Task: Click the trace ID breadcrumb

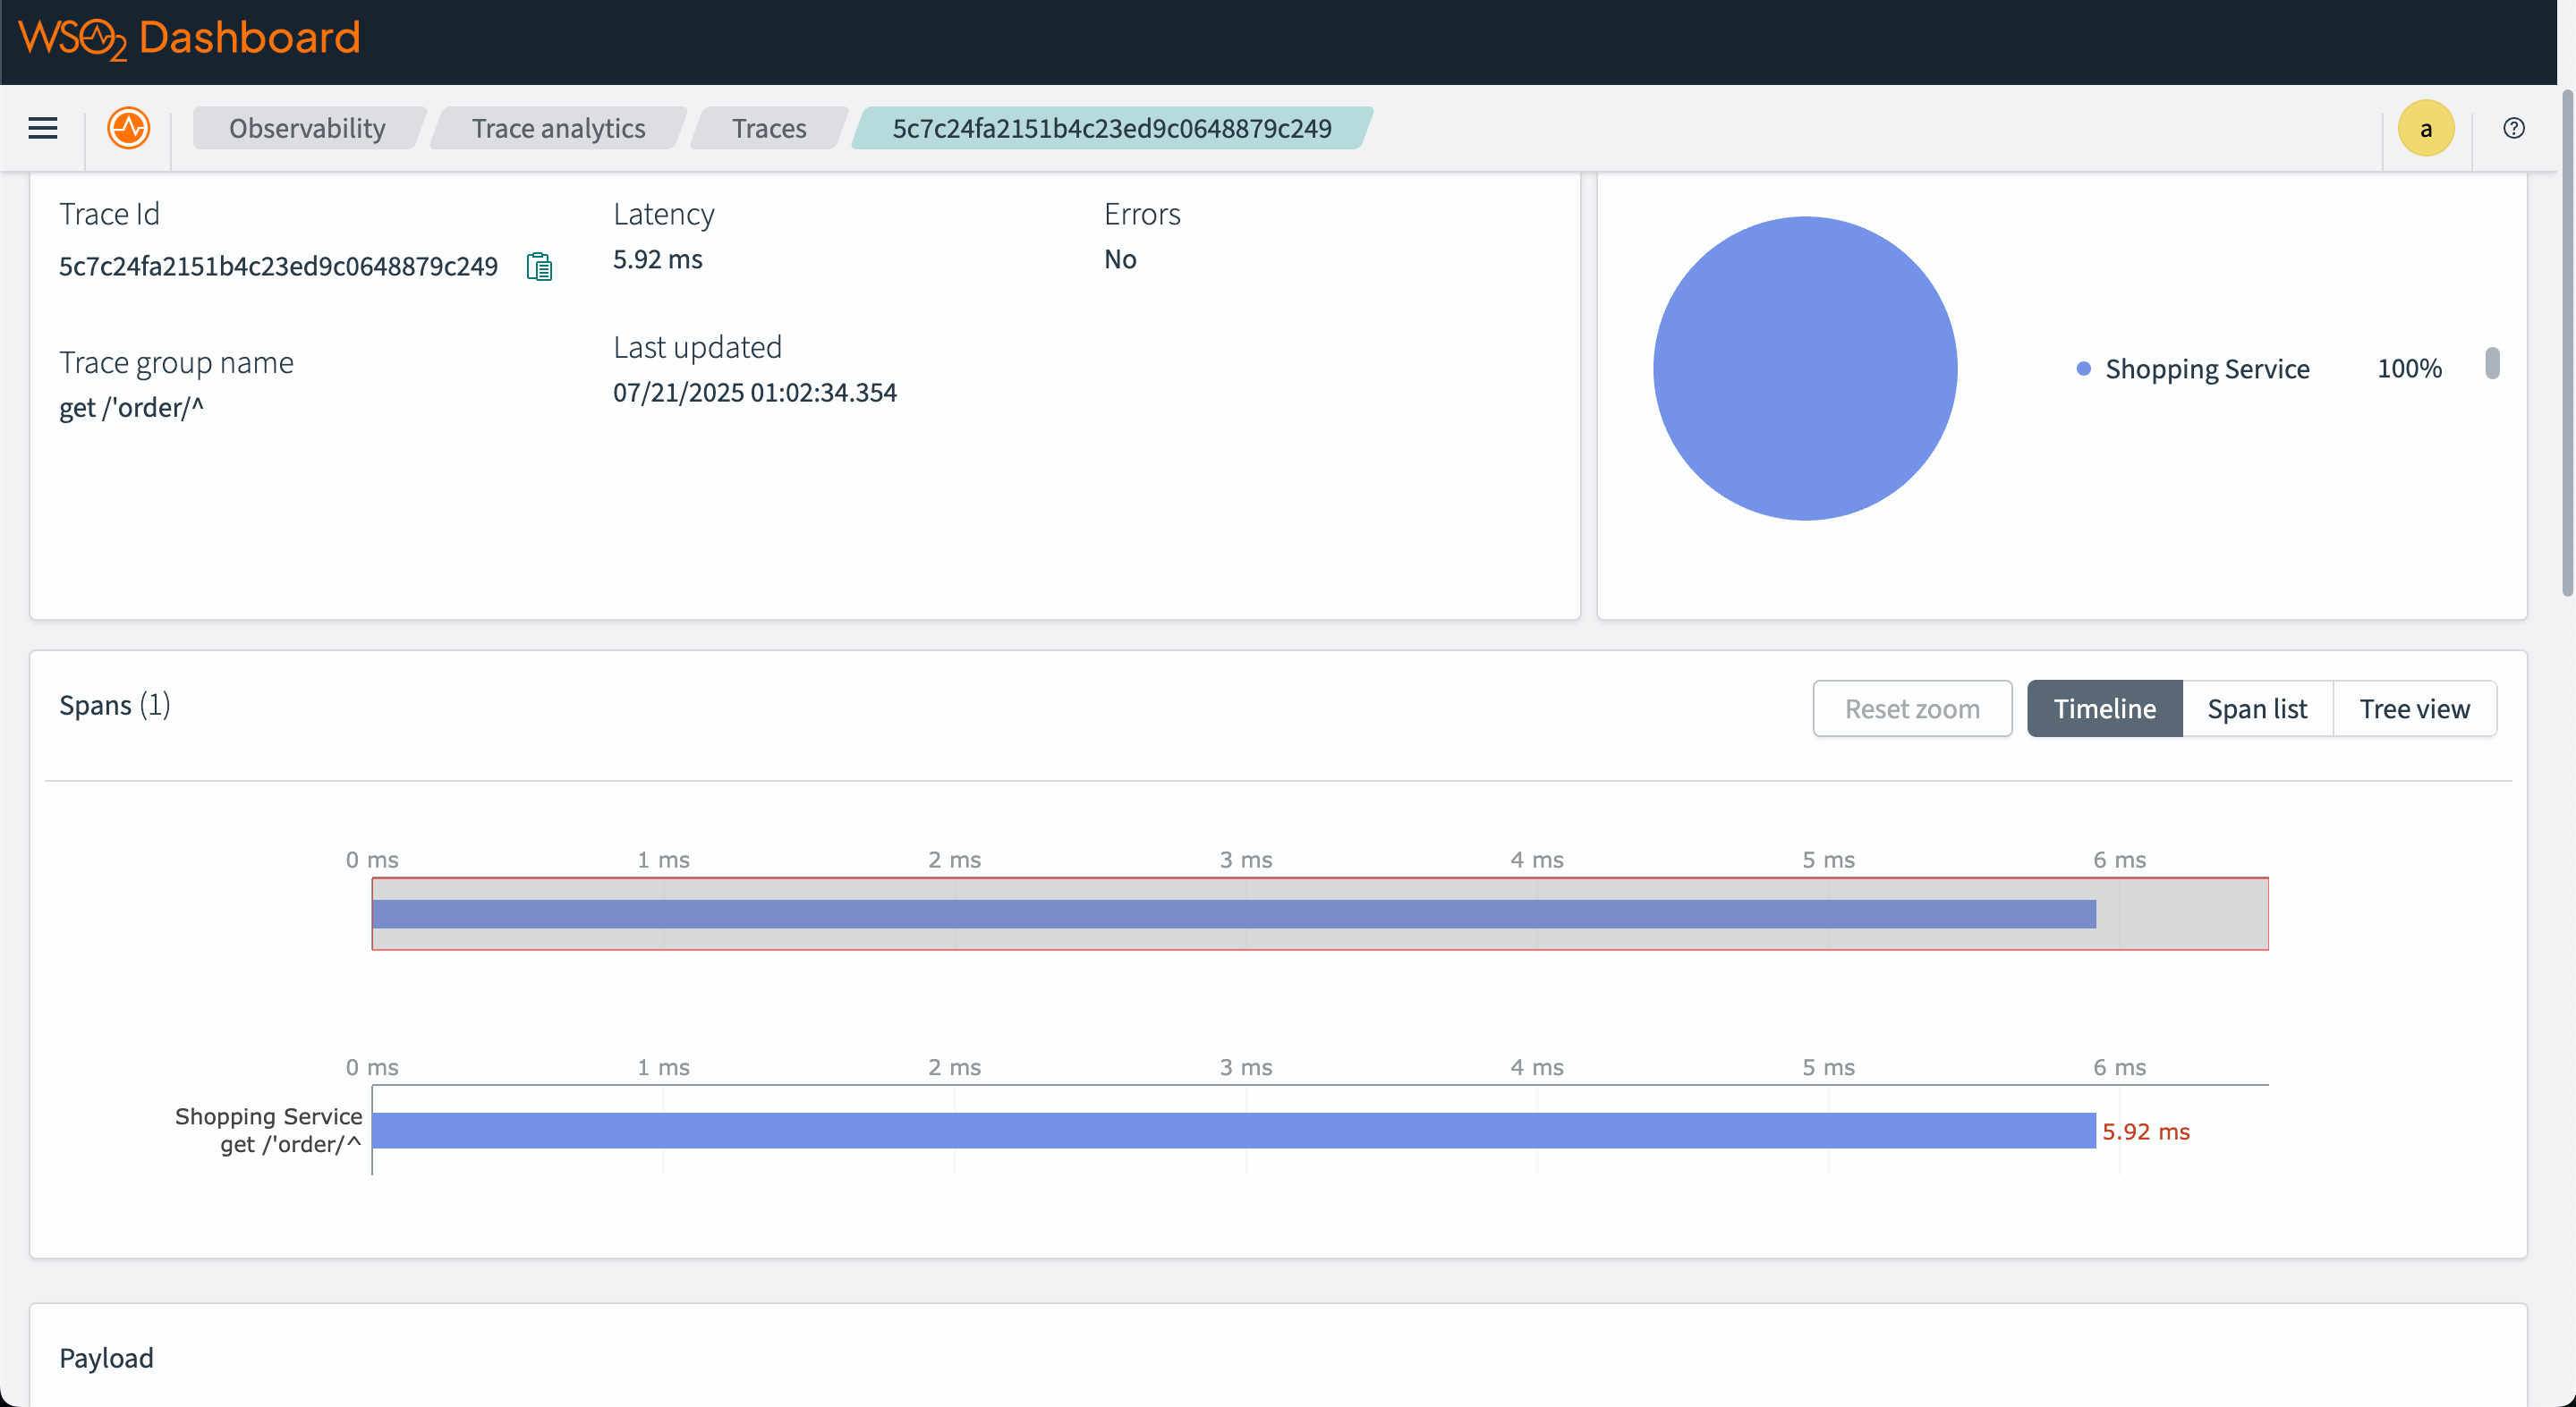Action: coord(1111,128)
